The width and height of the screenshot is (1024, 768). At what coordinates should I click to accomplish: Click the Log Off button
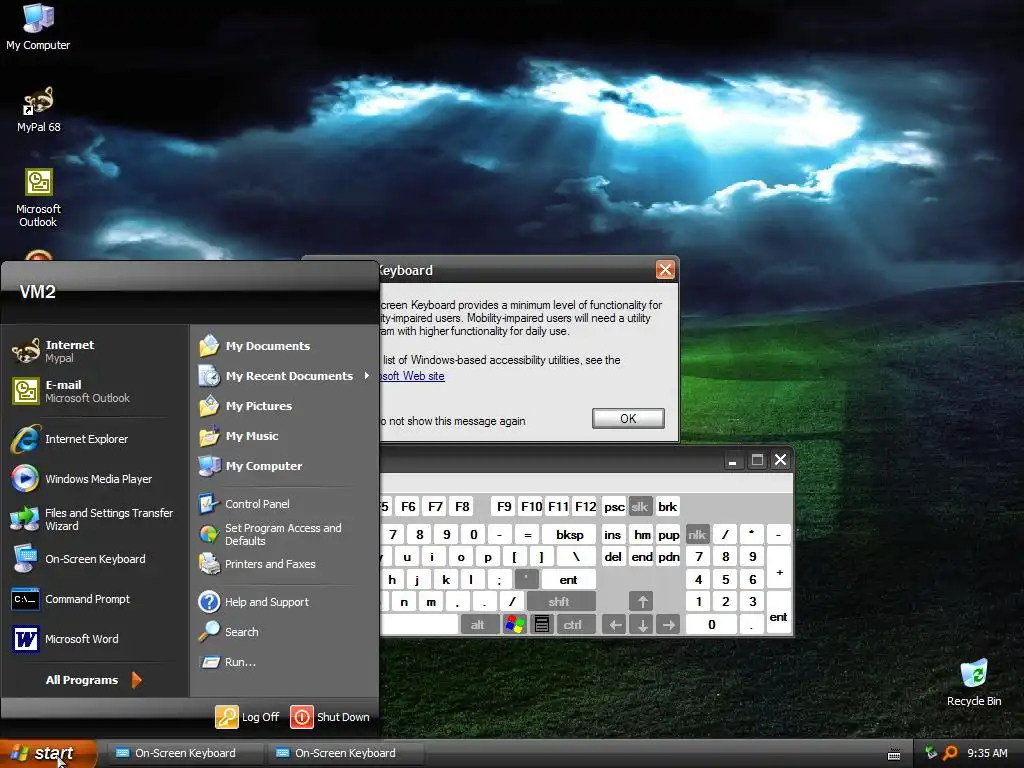point(248,716)
